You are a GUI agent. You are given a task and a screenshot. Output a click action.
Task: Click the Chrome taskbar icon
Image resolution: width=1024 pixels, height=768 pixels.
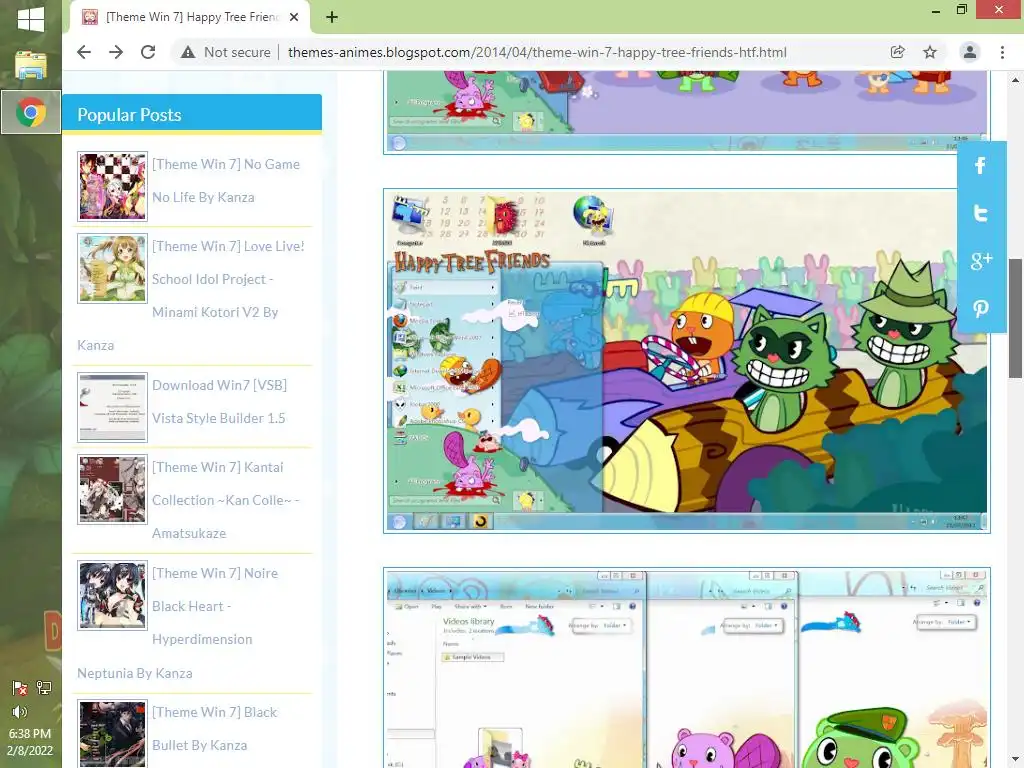(x=31, y=112)
